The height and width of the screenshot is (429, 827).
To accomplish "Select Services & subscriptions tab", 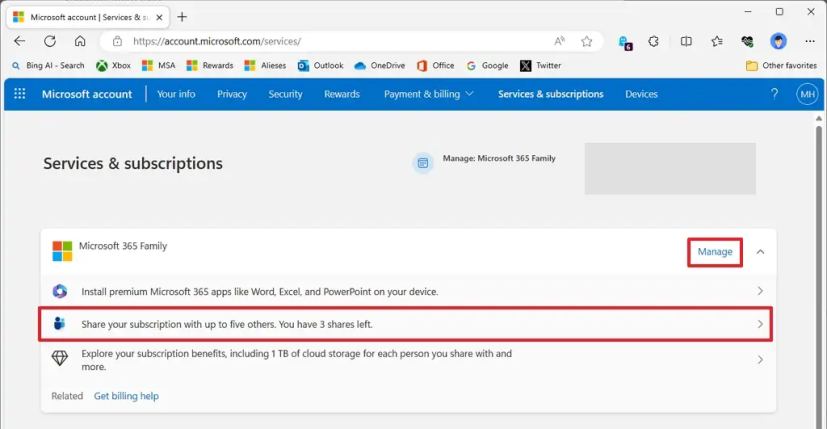I will tap(551, 94).
